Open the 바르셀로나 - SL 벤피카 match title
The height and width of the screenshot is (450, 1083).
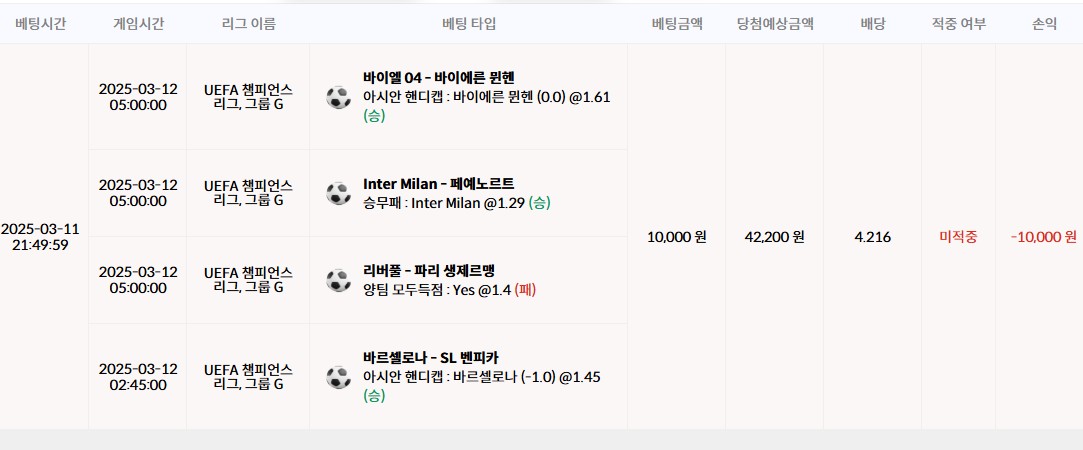[x=431, y=358]
